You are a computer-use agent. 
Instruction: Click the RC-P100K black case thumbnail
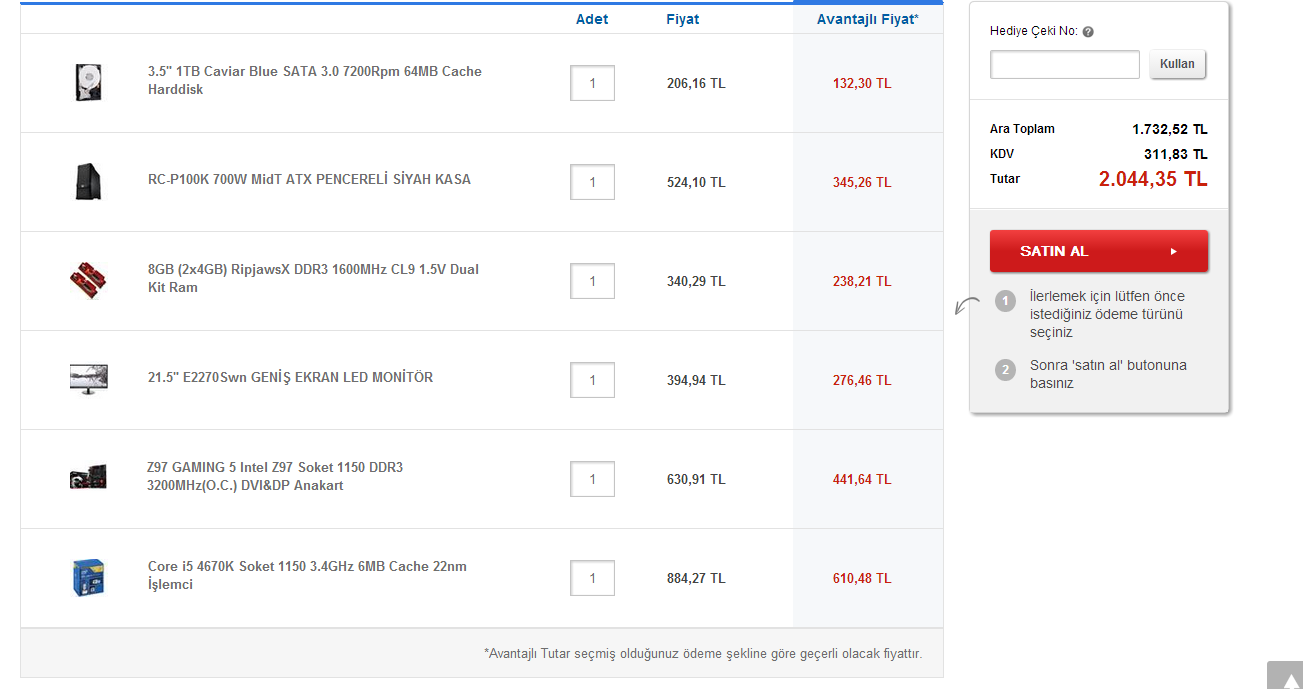pyautogui.click(x=88, y=181)
